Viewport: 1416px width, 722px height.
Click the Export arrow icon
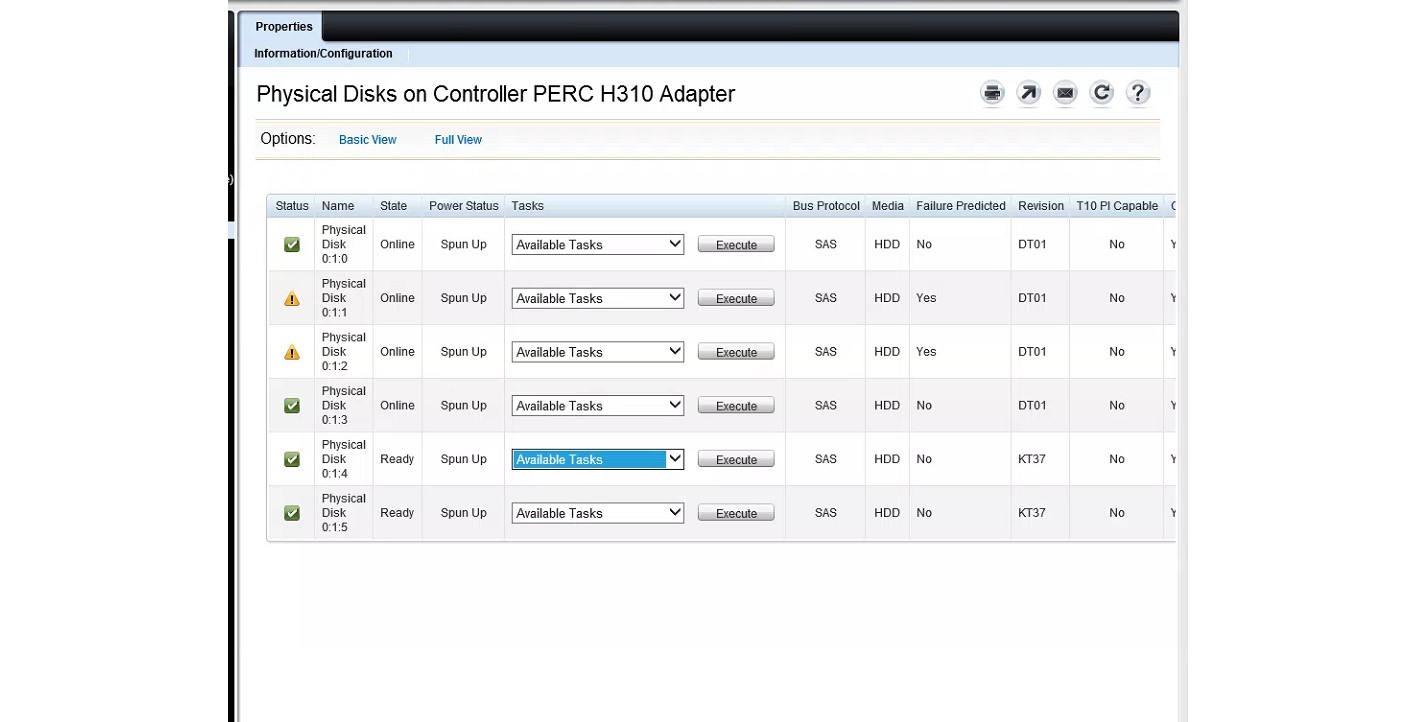pos(1028,93)
